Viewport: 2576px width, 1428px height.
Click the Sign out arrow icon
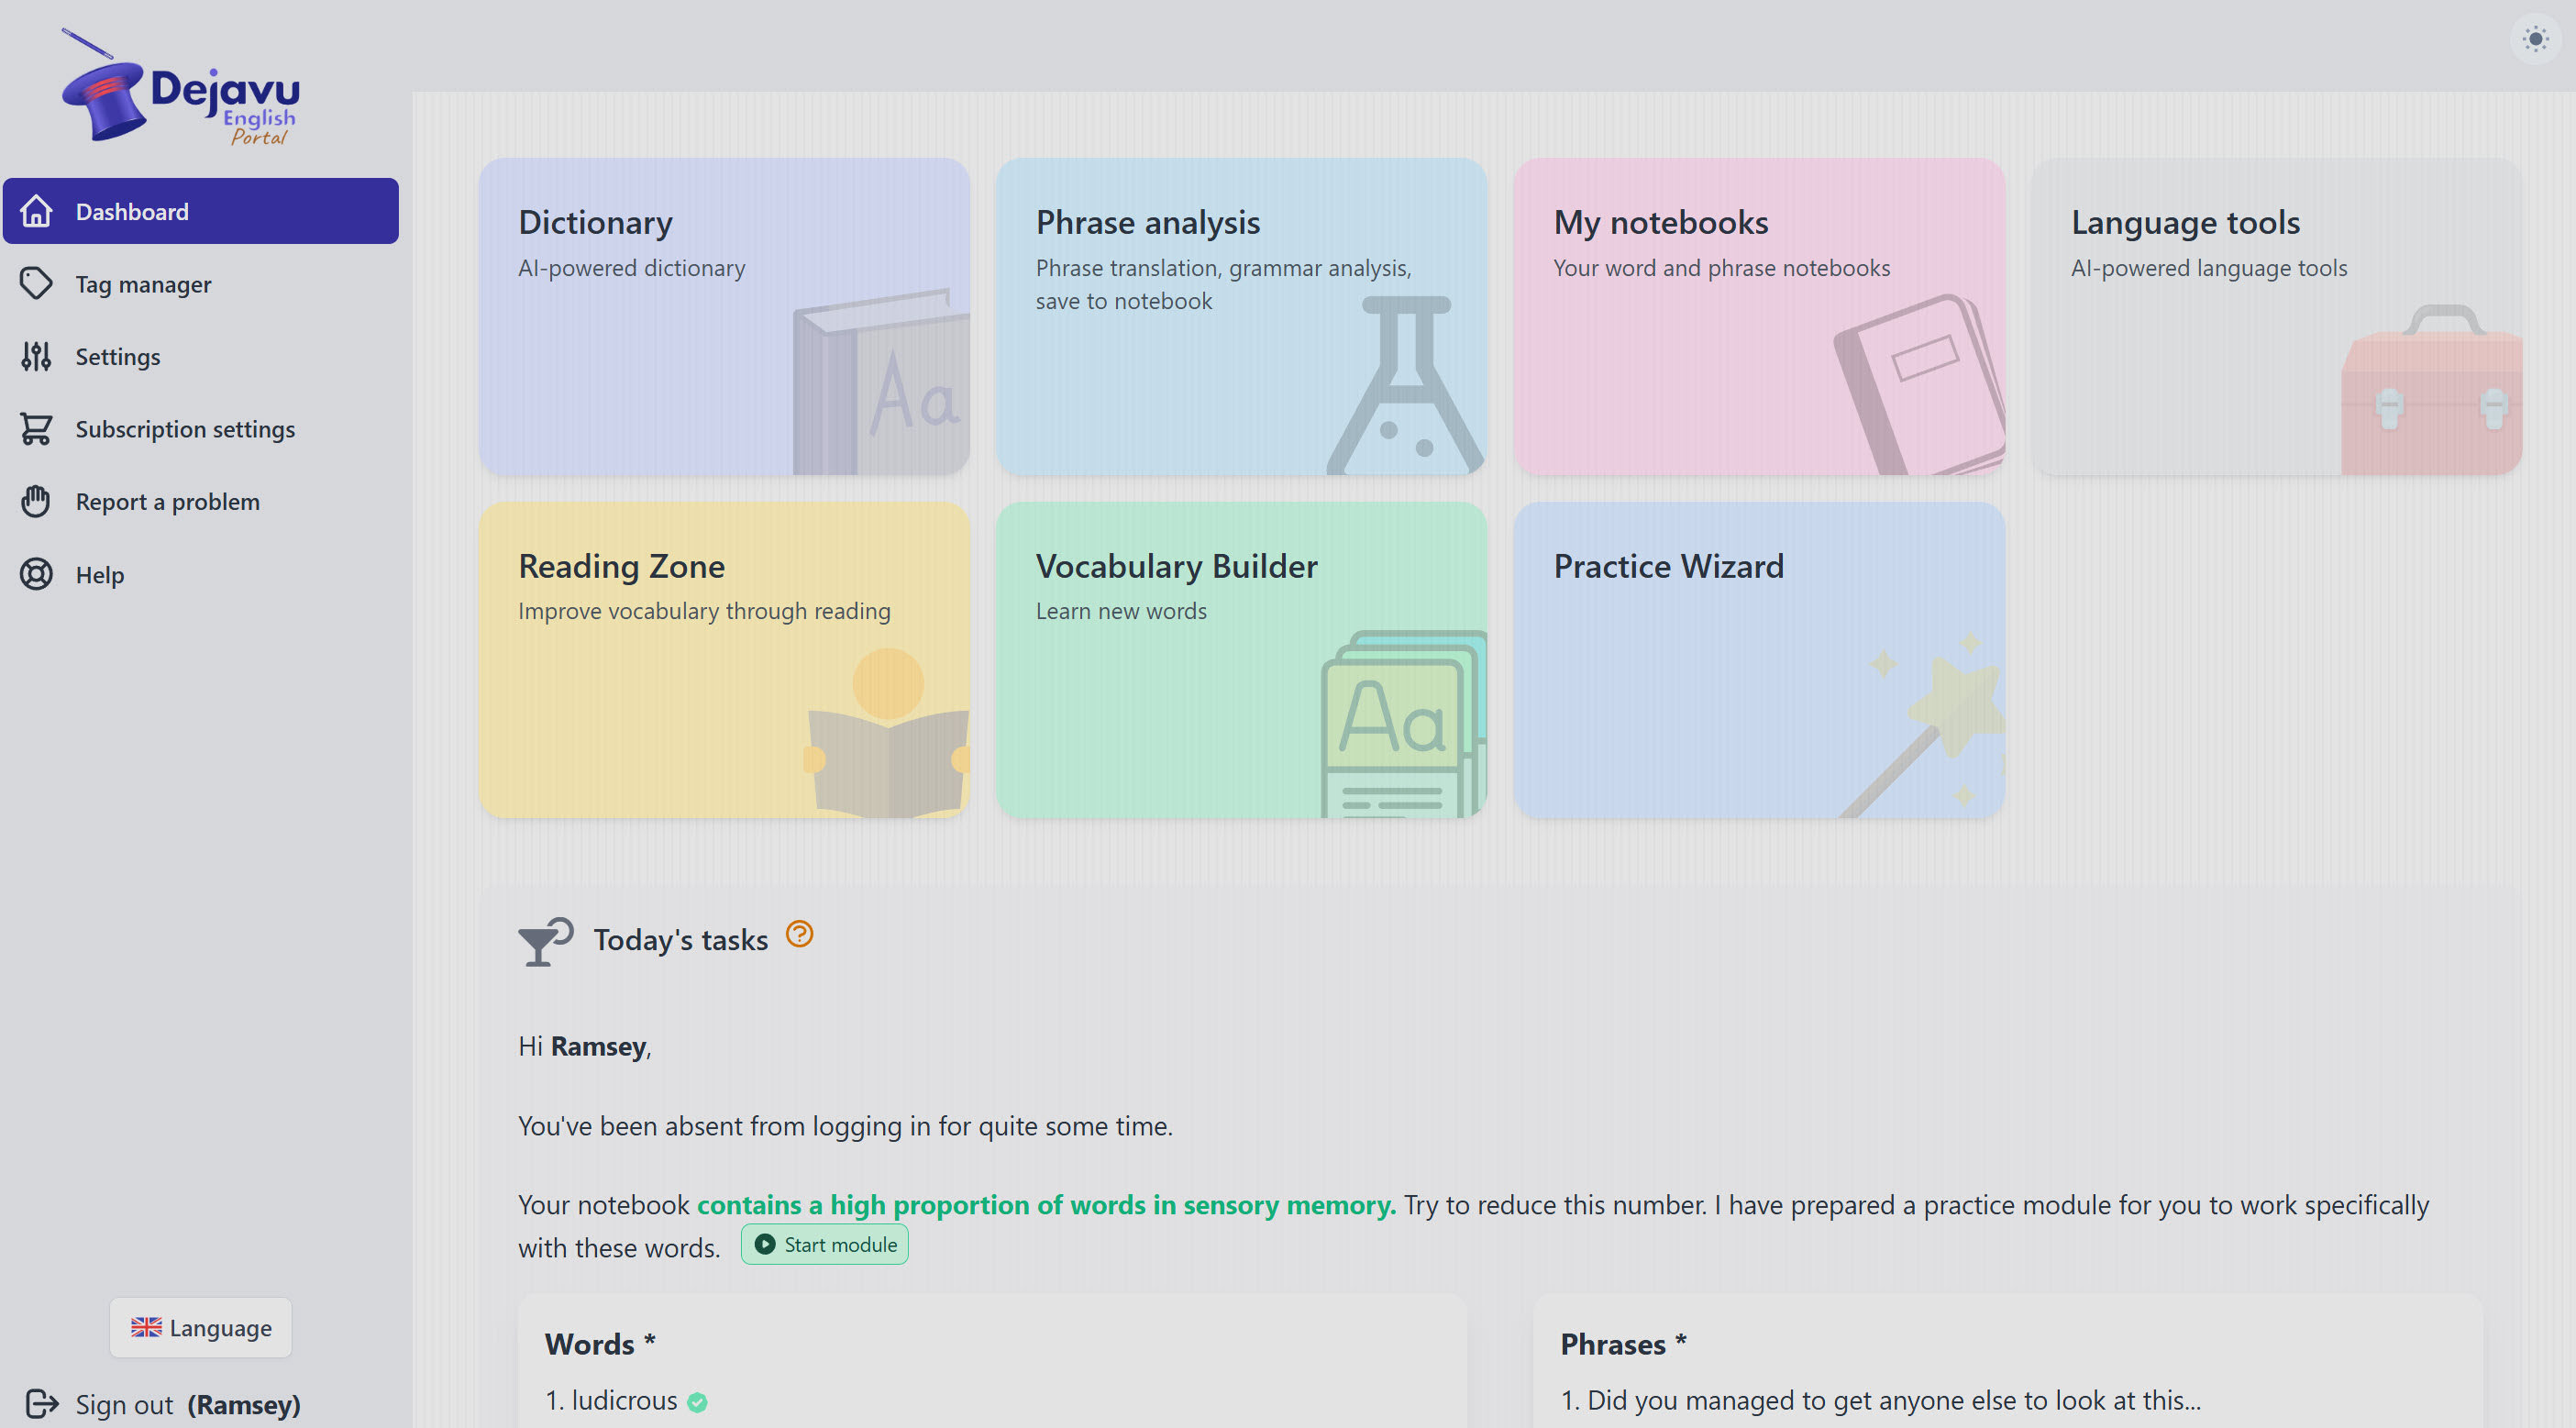point(41,1404)
